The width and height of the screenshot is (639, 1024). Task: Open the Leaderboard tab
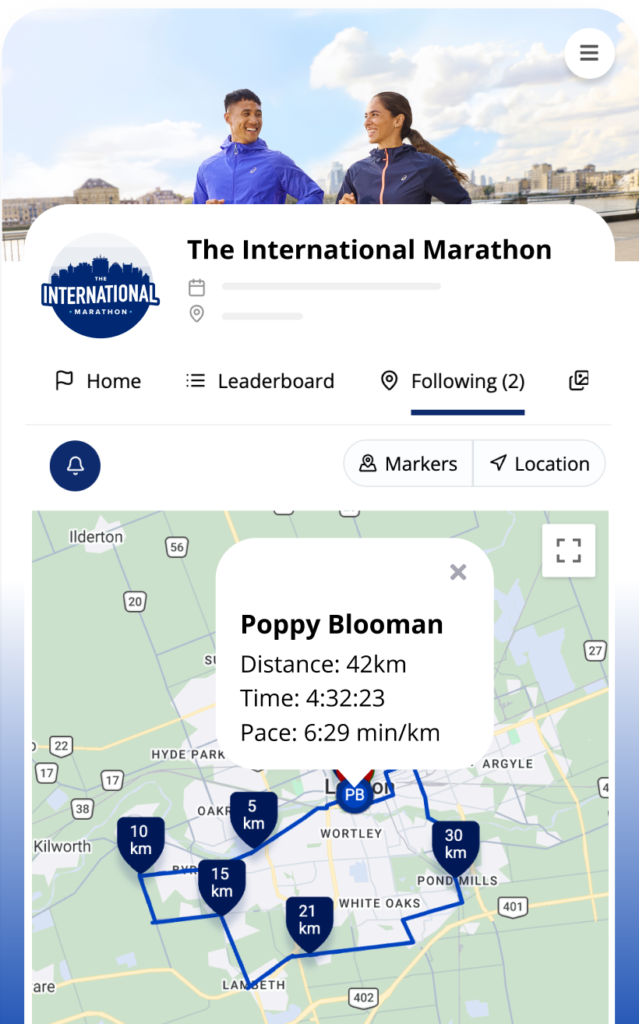[x=260, y=381]
